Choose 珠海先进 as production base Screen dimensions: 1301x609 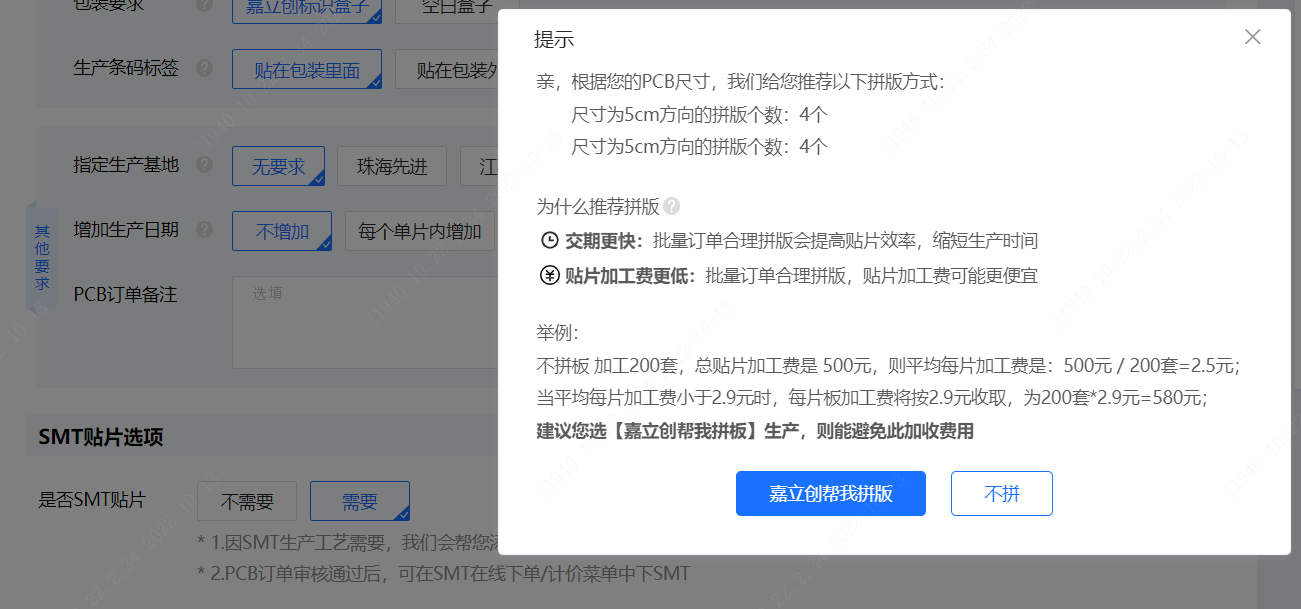pyautogui.click(x=392, y=166)
